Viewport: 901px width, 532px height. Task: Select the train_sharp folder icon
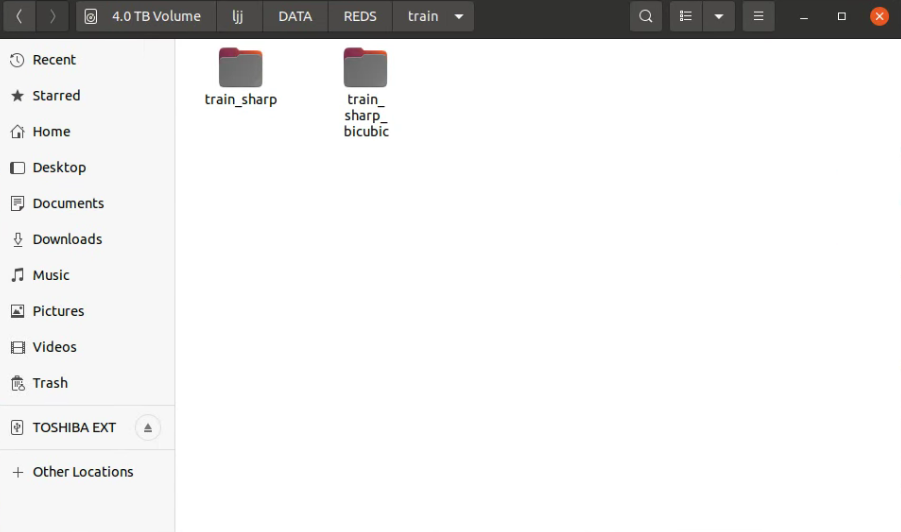tap(241, 67)
